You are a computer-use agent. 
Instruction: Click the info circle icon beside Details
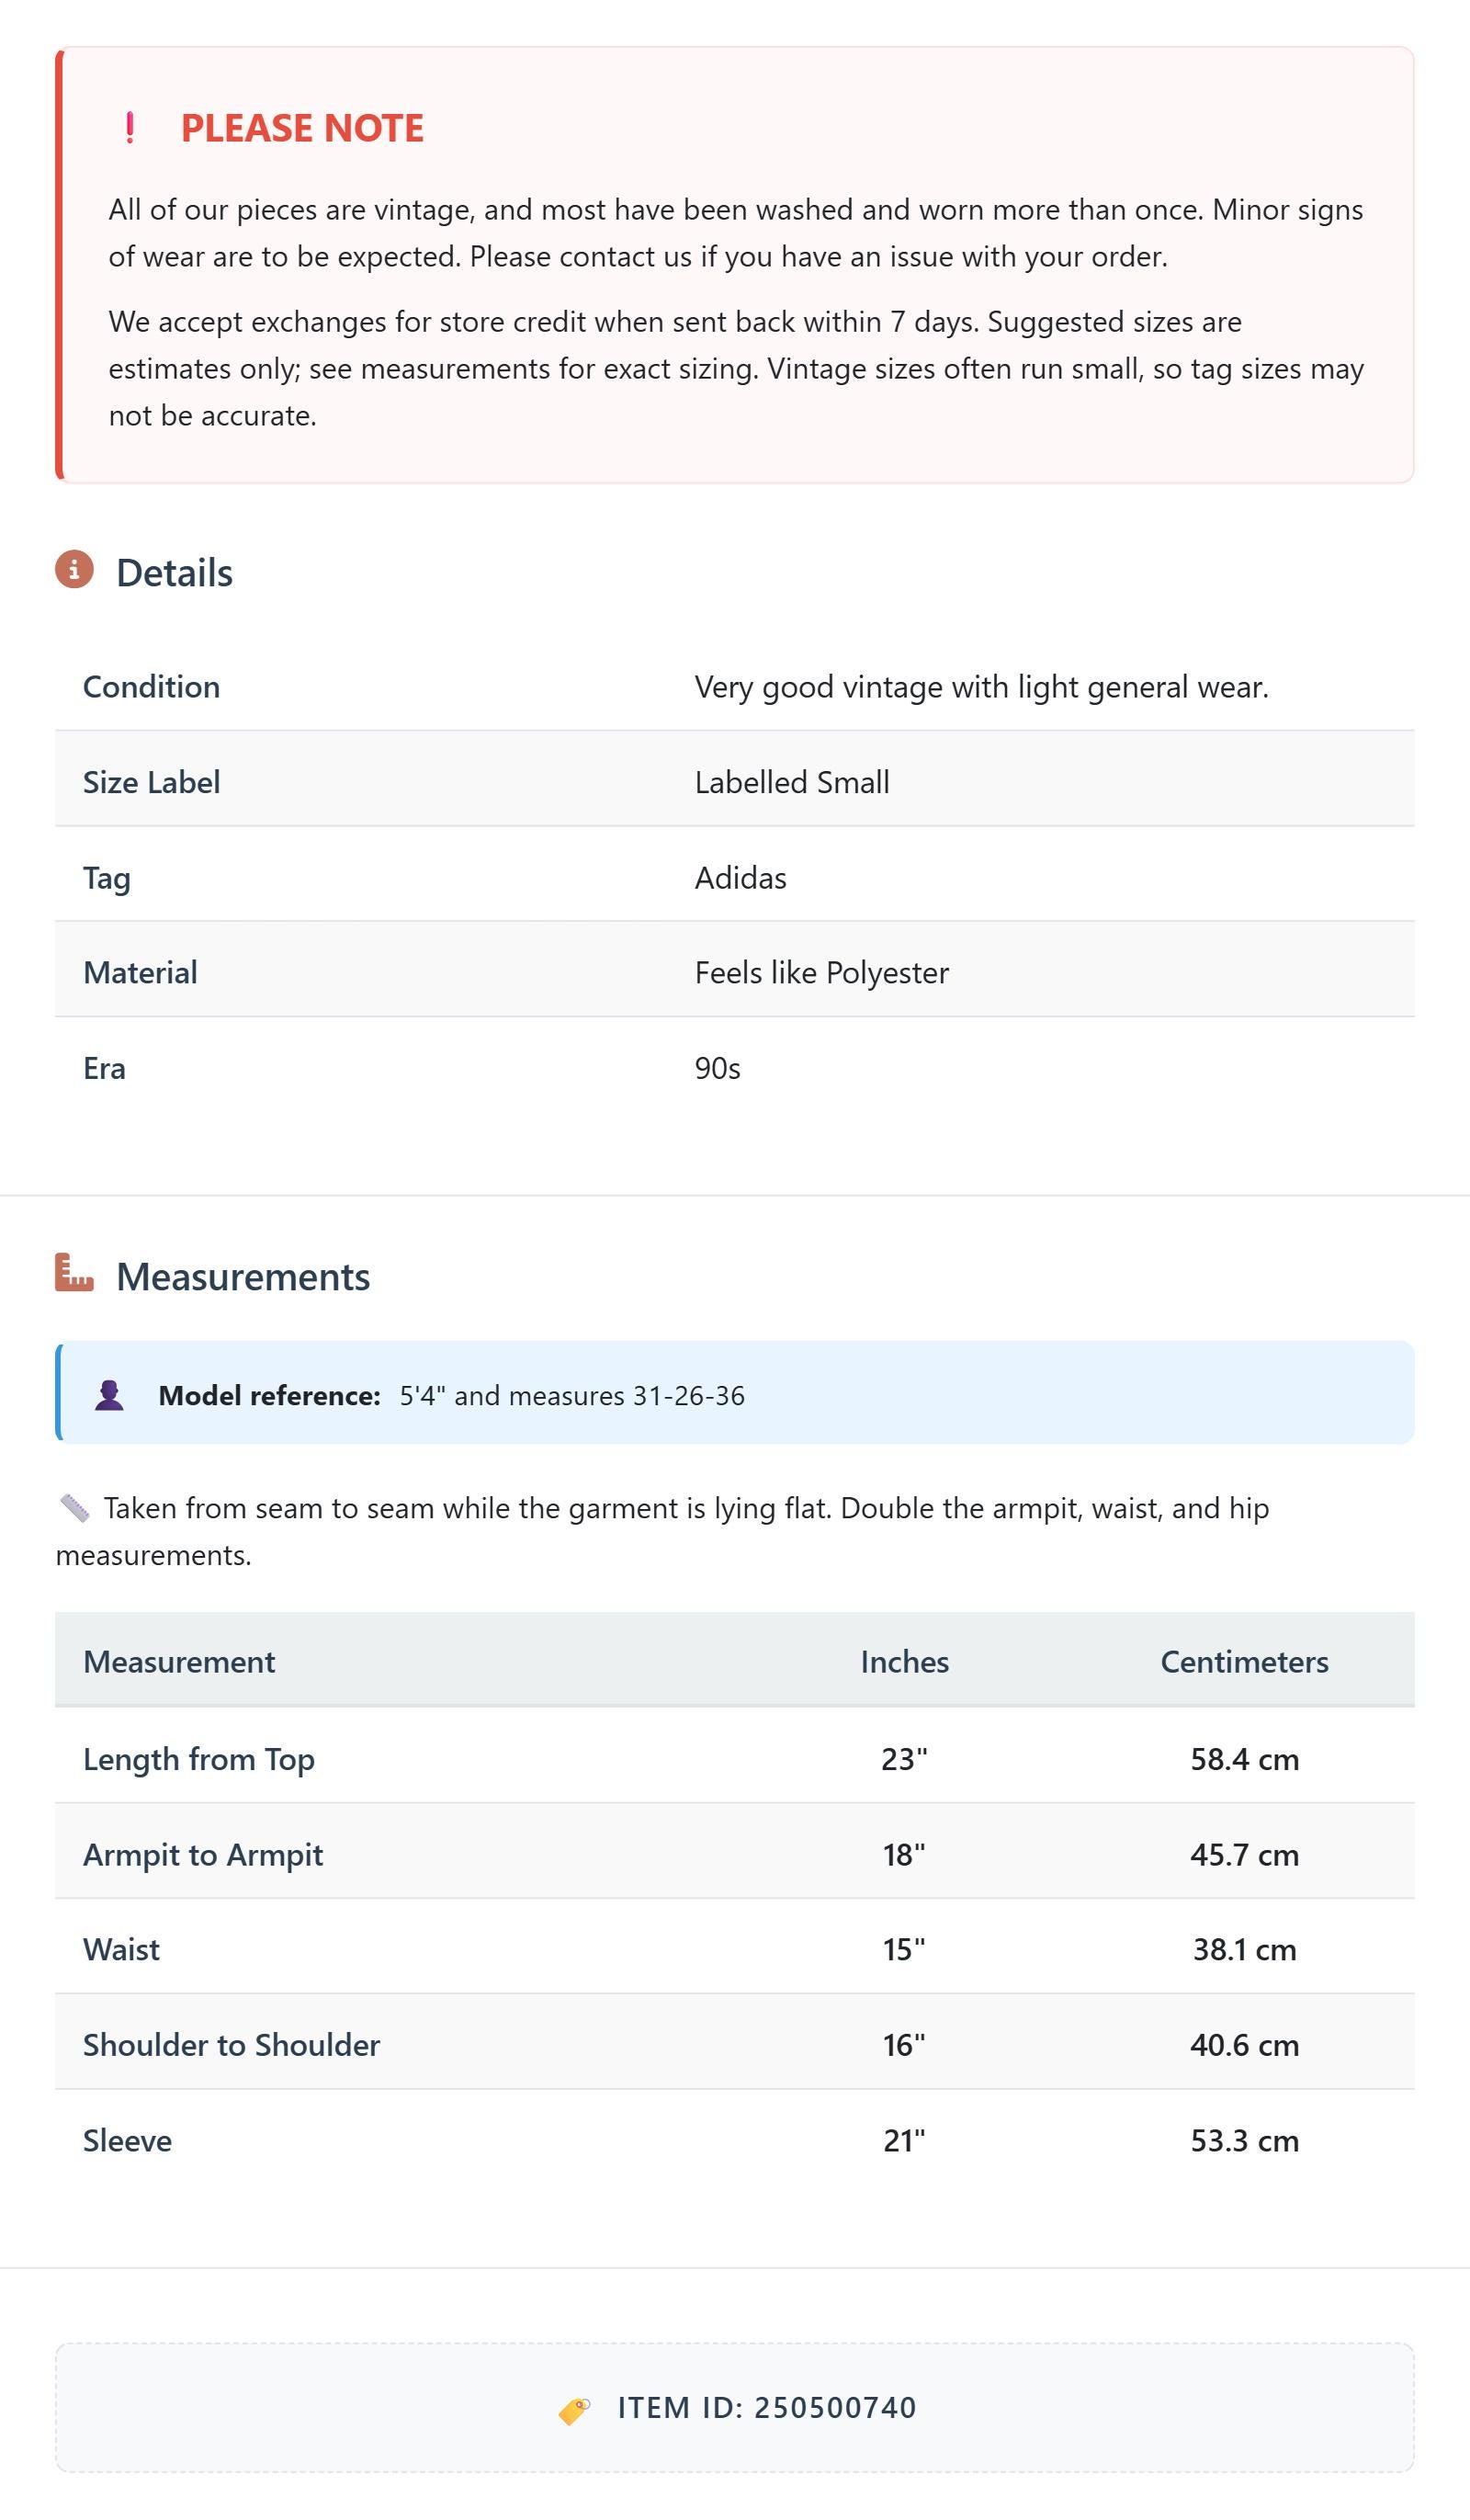pyautogui.click(x=74, y=570)
